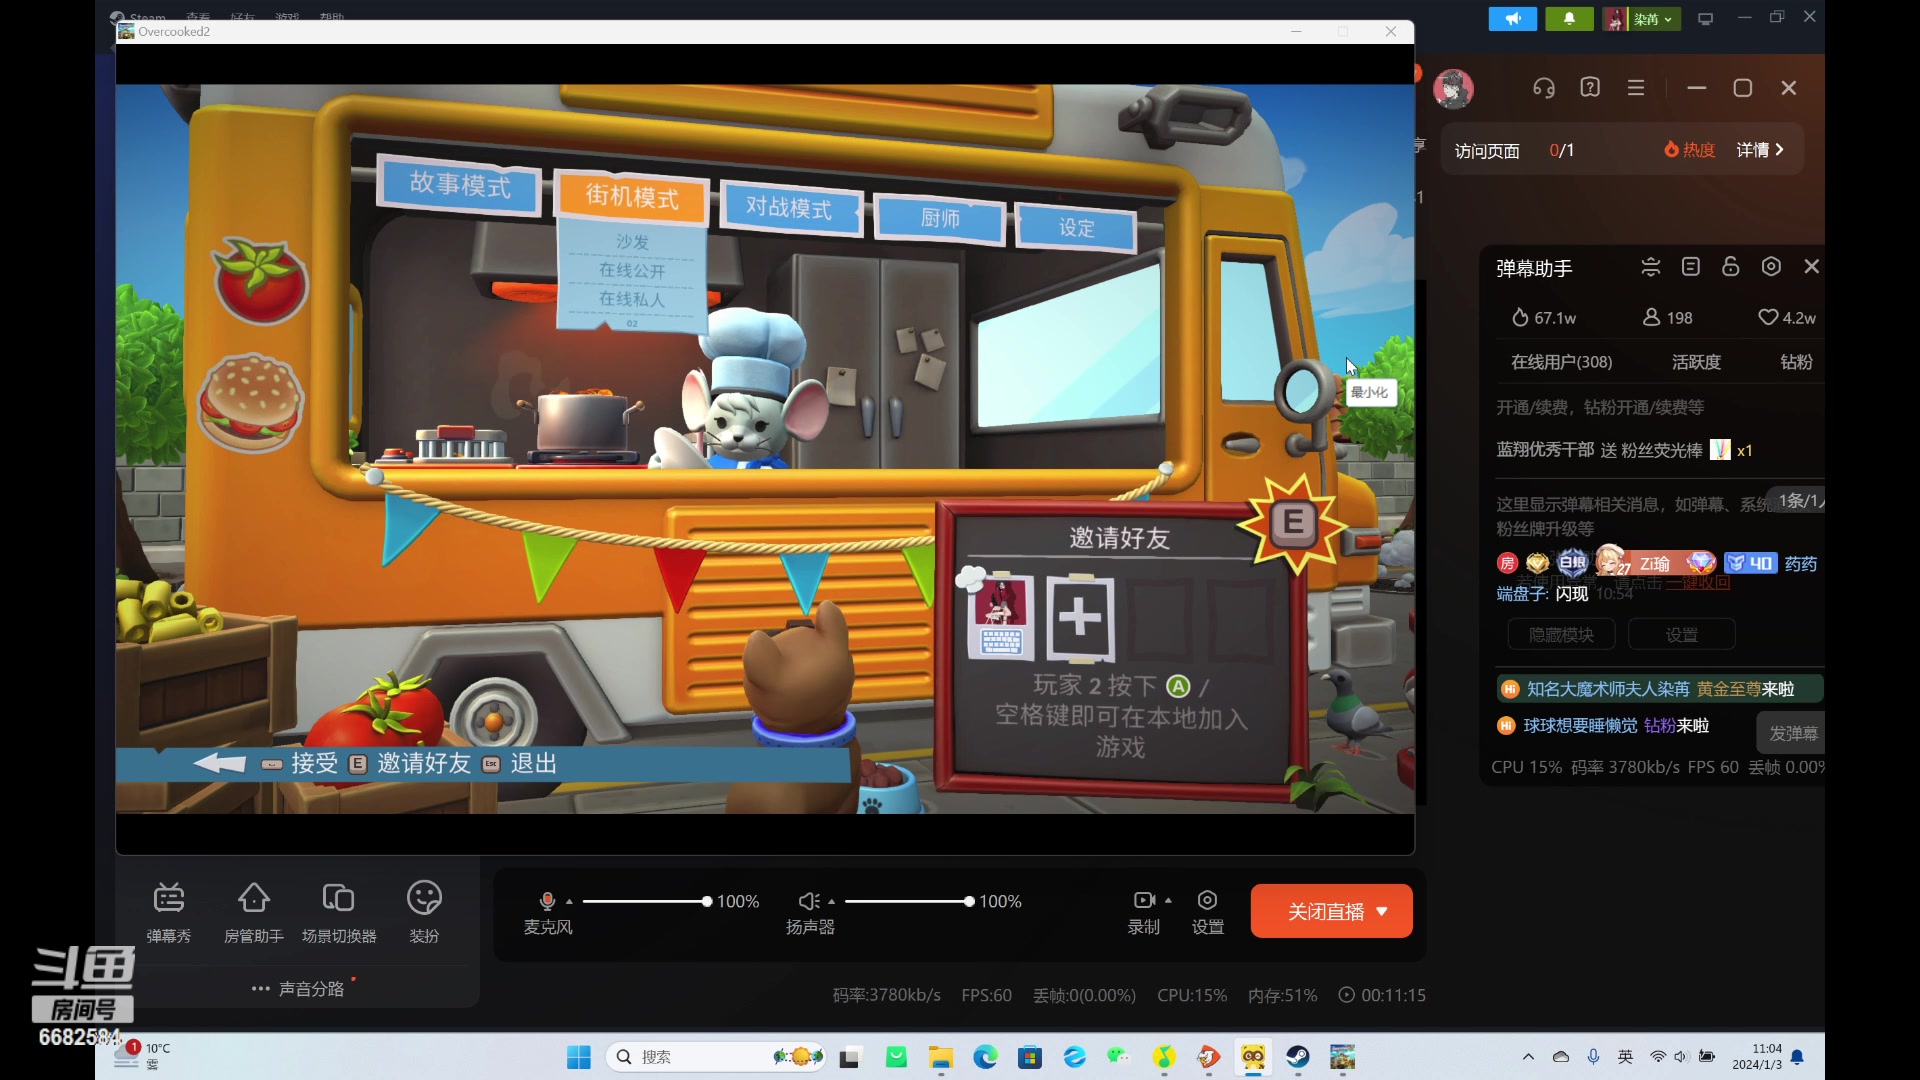
Task: Open Microsoft Edge from the taskbar
Action: coord(986,1057)
